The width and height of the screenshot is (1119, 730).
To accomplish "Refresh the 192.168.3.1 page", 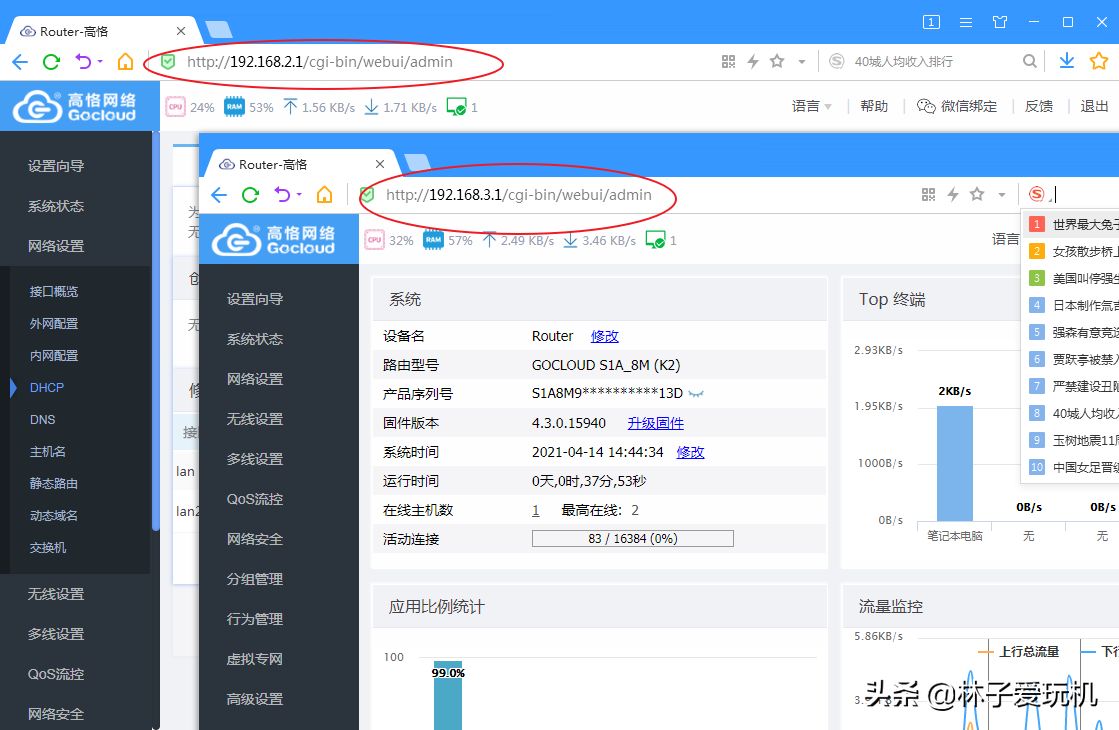I will (x=250, y=195).
